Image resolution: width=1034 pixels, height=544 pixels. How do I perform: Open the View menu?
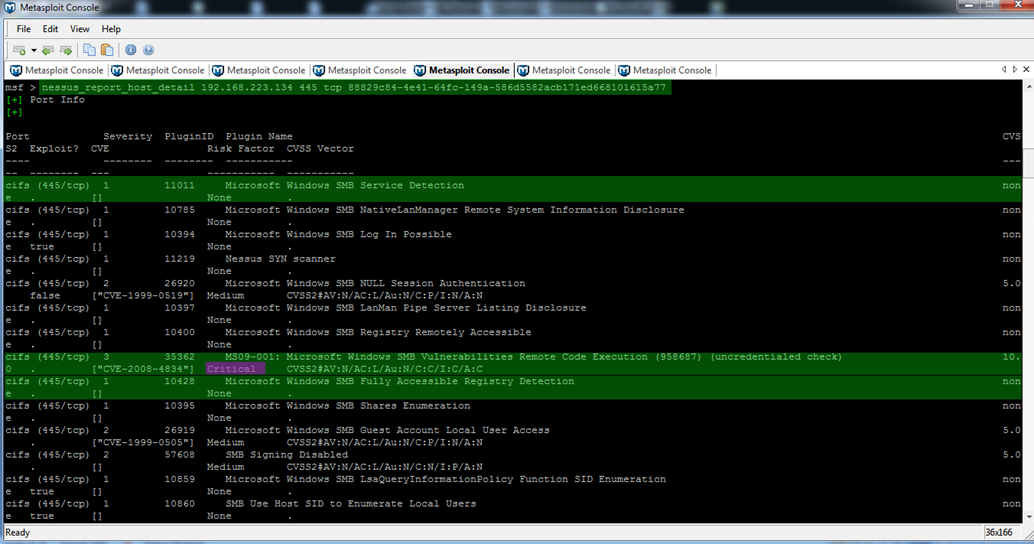point(80,29)
